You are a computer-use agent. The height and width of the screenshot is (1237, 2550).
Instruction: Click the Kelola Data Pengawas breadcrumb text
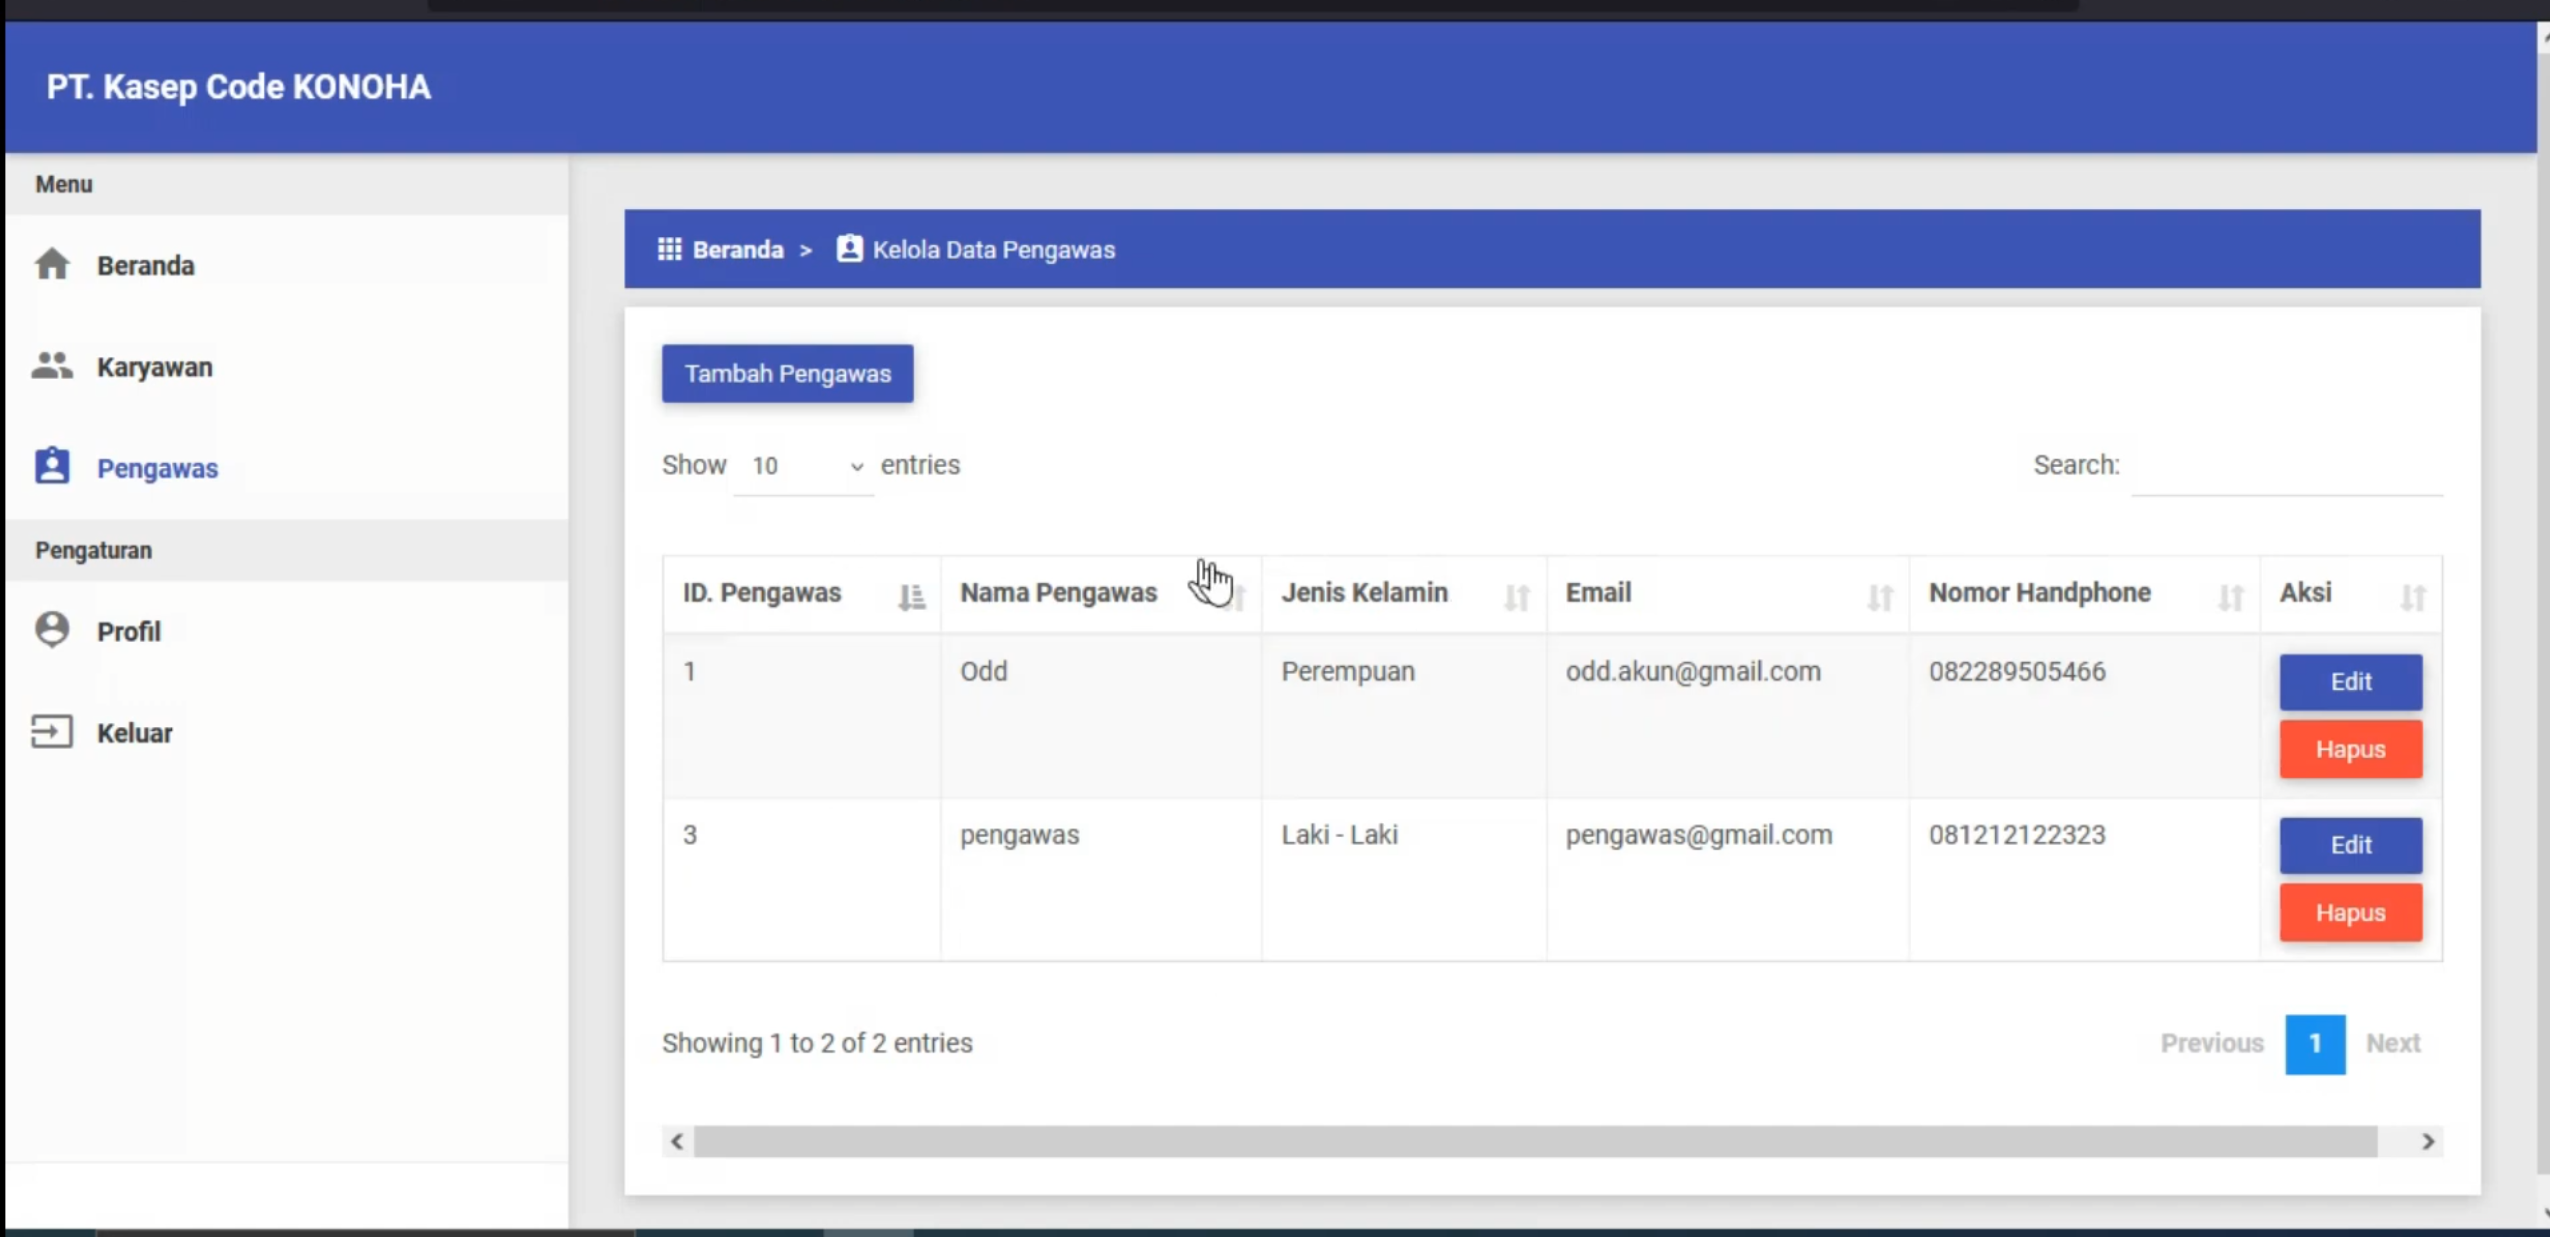[x=993, y=249]
